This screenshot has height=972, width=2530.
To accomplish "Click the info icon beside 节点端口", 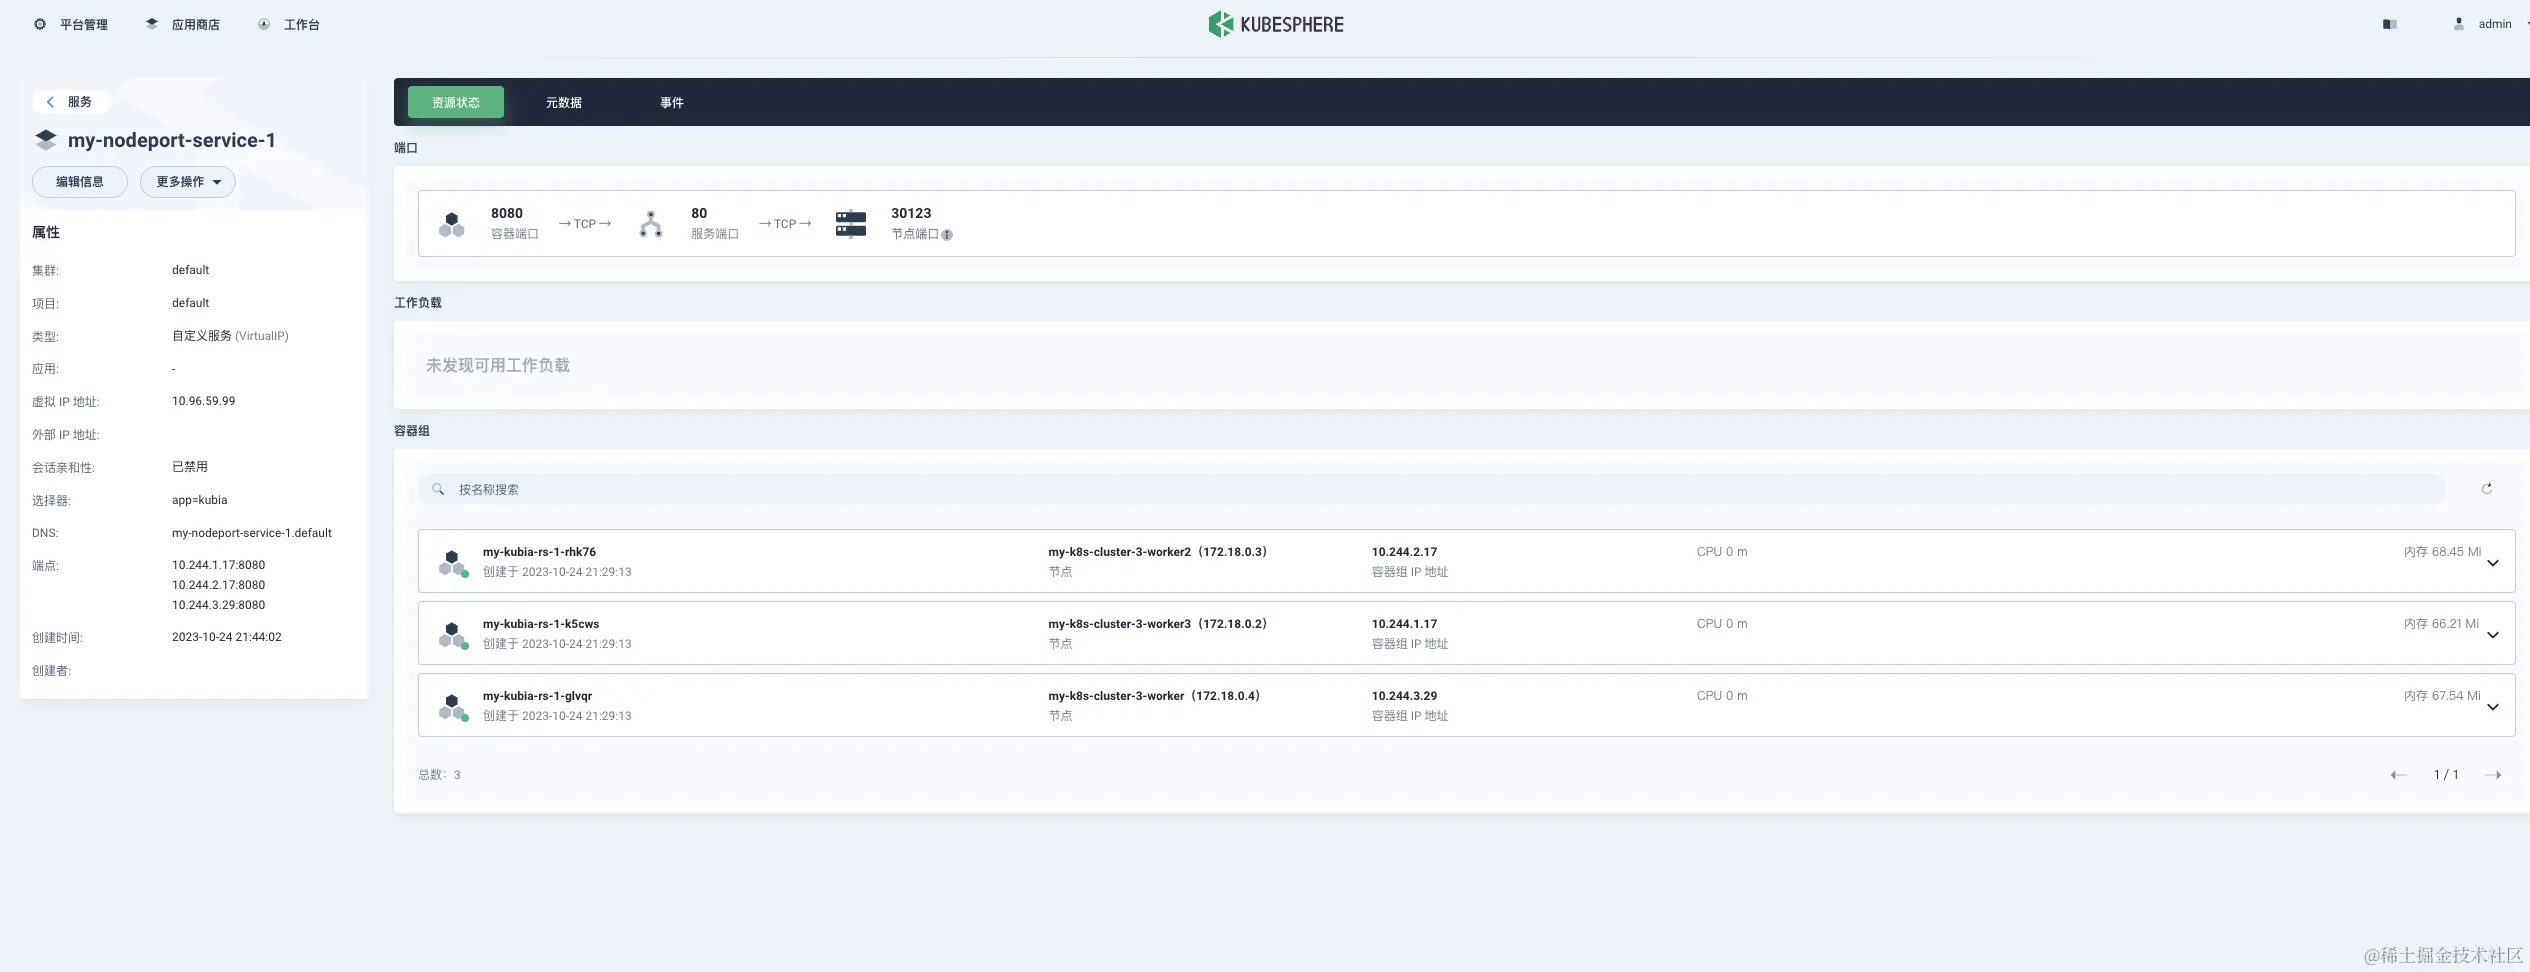I will click(947, 235).
